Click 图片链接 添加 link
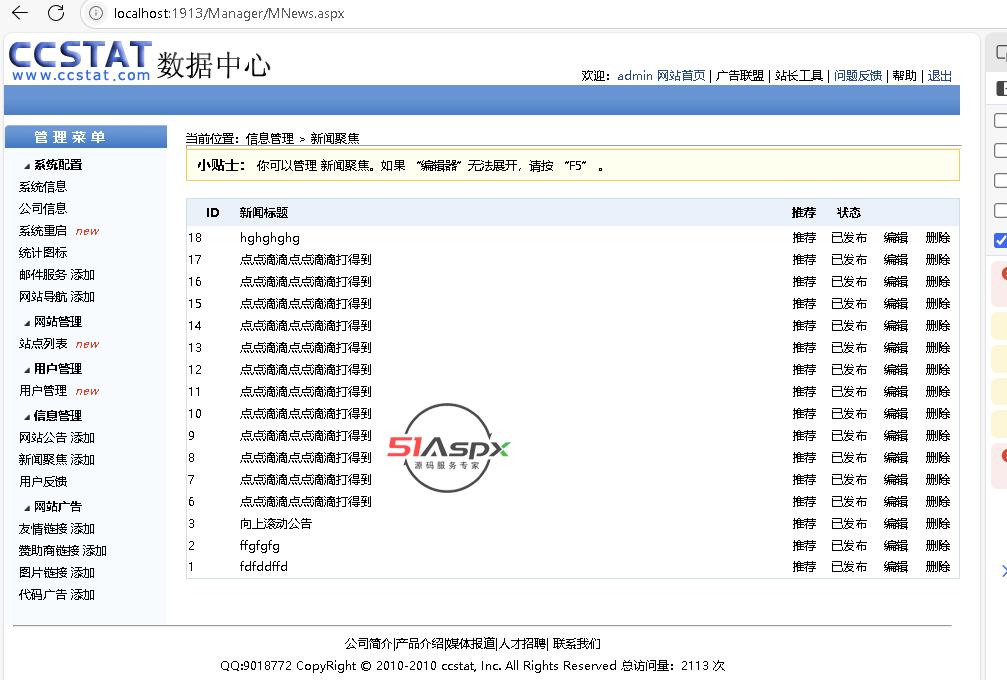This screenshot has width=1007, height=680. point(57,573)
